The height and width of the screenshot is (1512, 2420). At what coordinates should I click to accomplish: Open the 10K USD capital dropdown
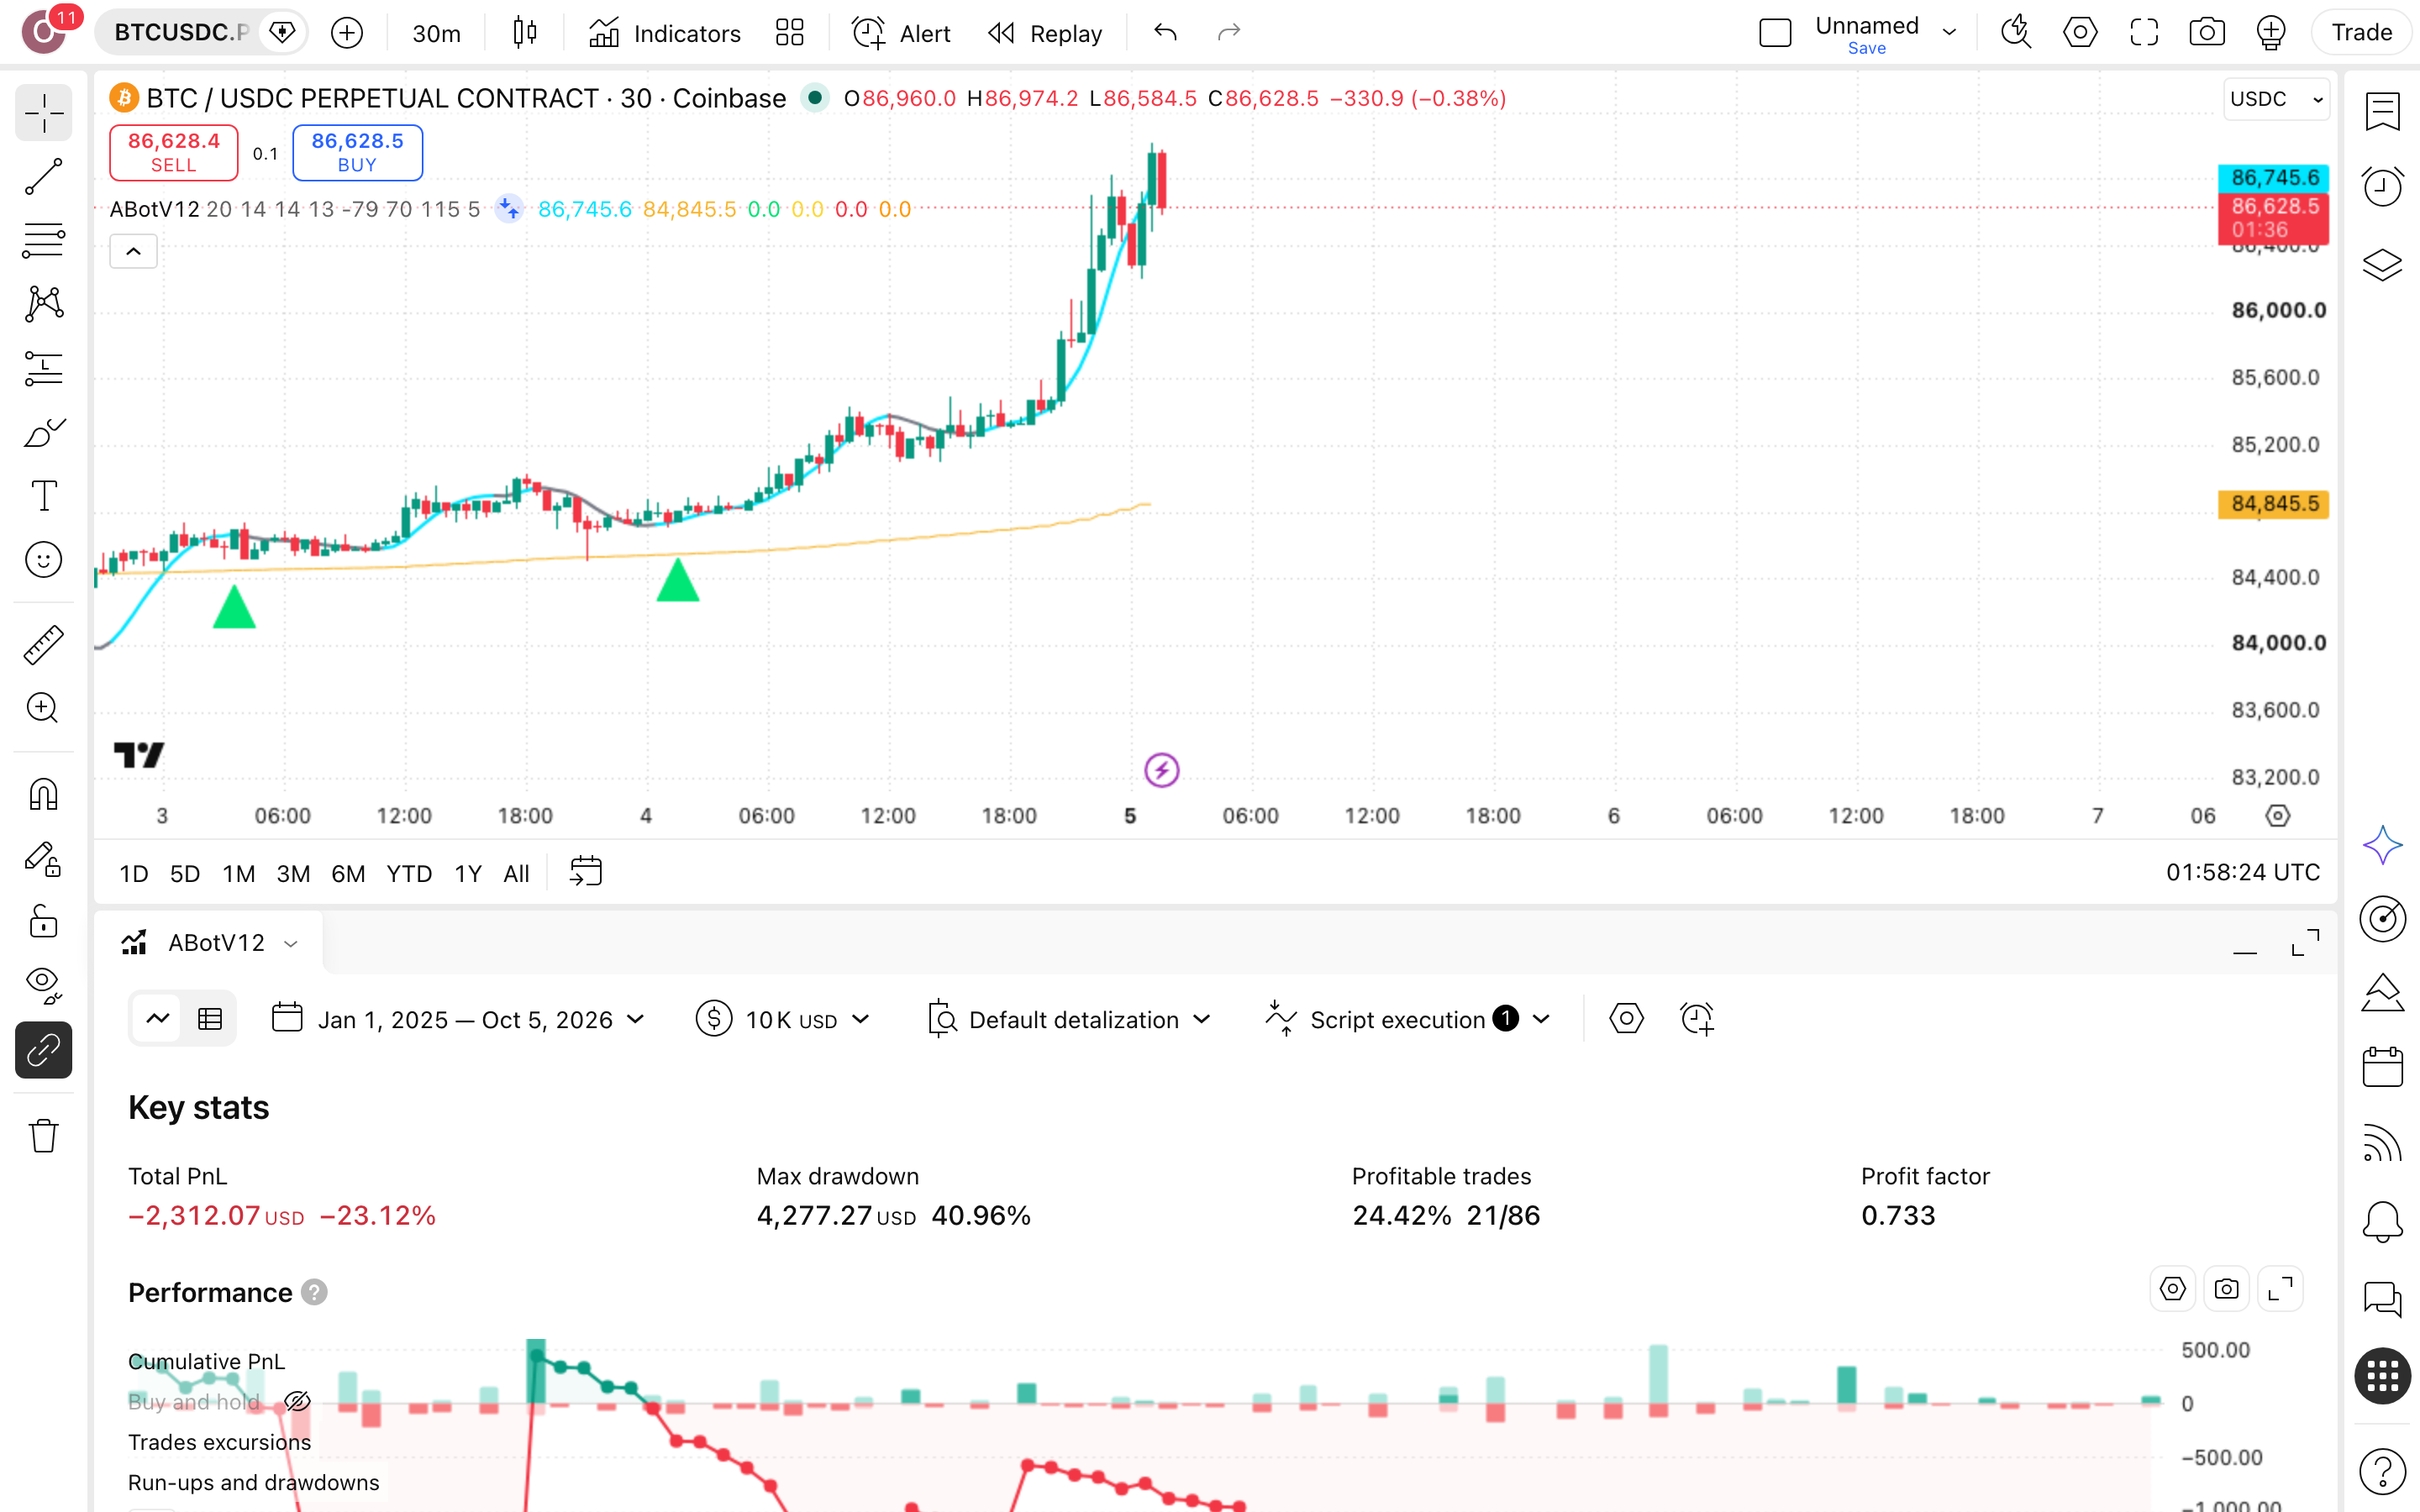point(783,1019)
